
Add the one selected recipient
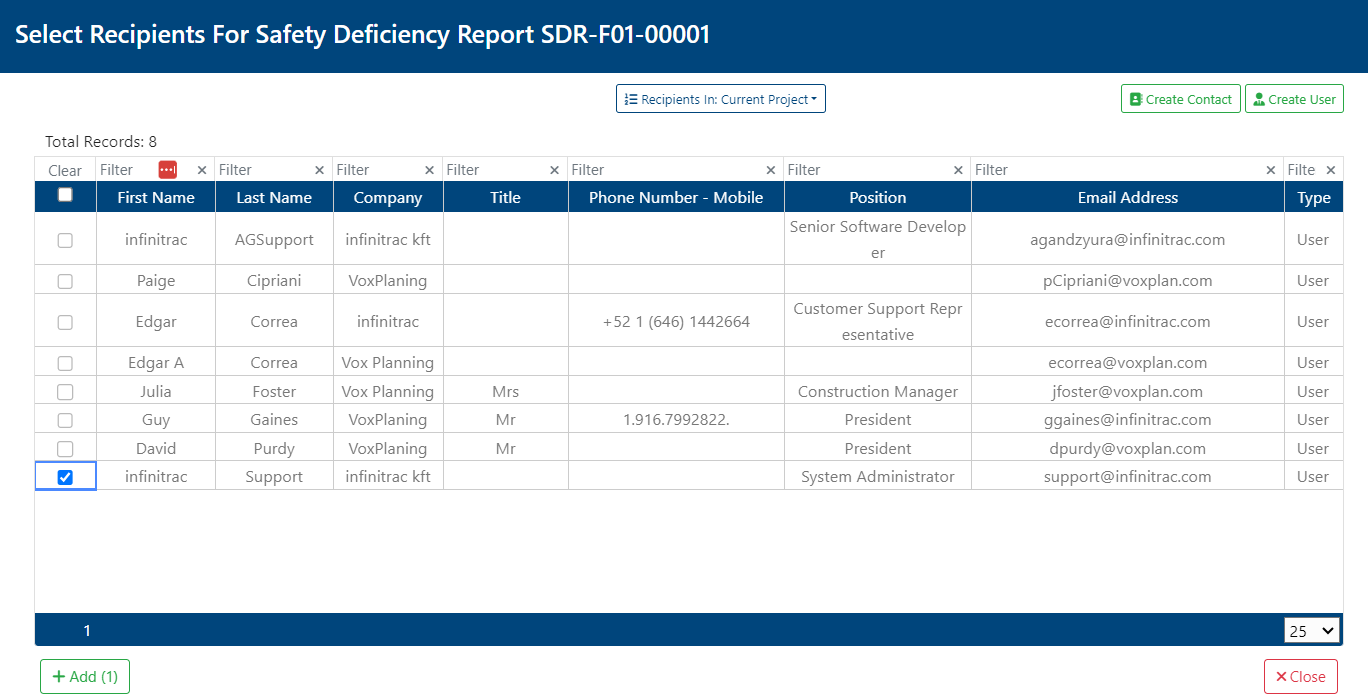click(x=85, y=677)
